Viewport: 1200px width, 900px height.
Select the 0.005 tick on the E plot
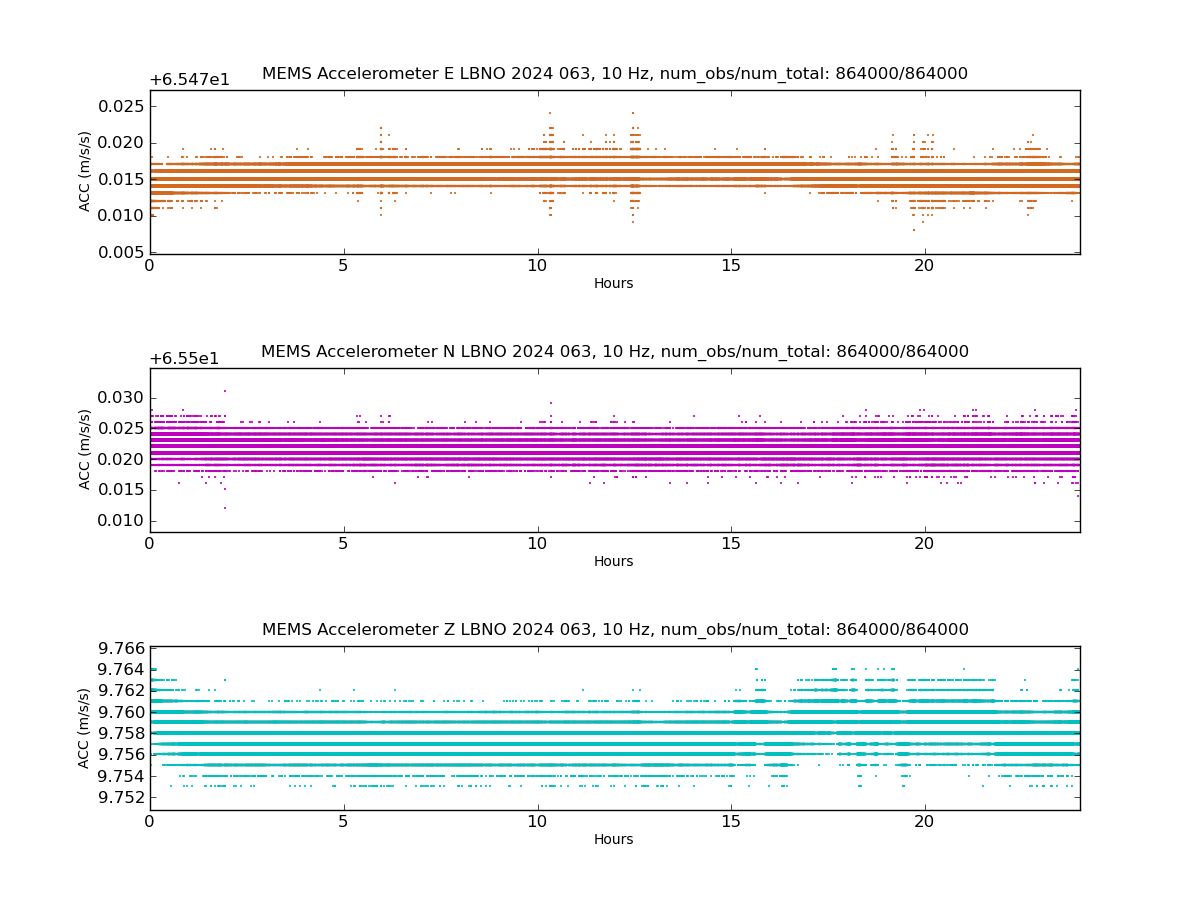tap(120, 252)
